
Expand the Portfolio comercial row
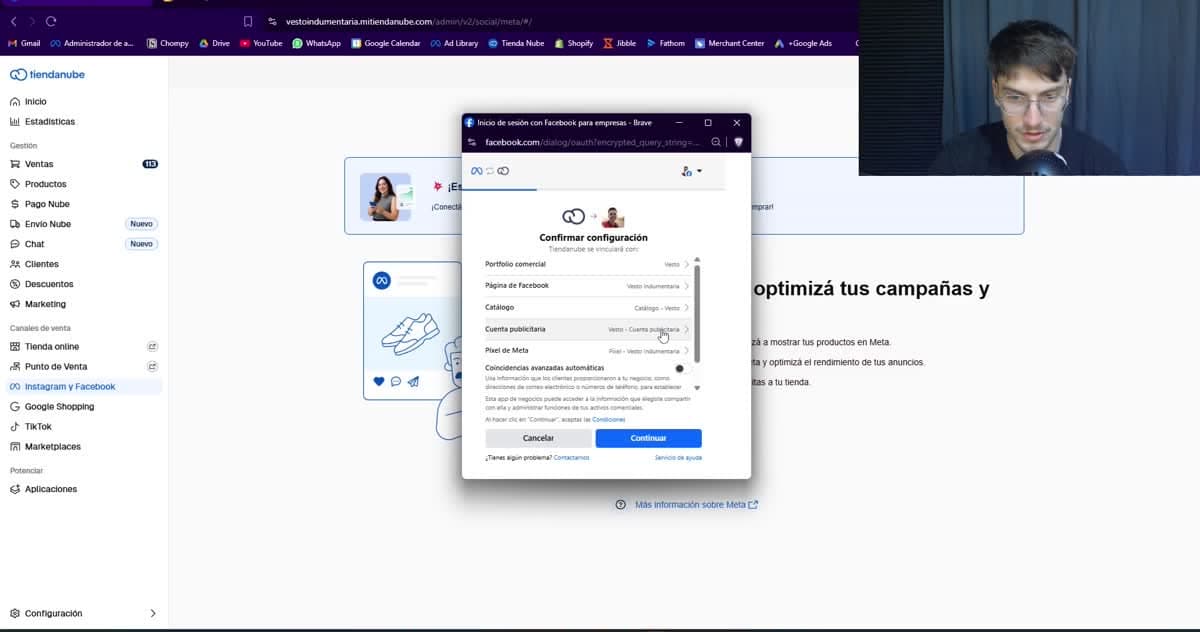[587, 264]
